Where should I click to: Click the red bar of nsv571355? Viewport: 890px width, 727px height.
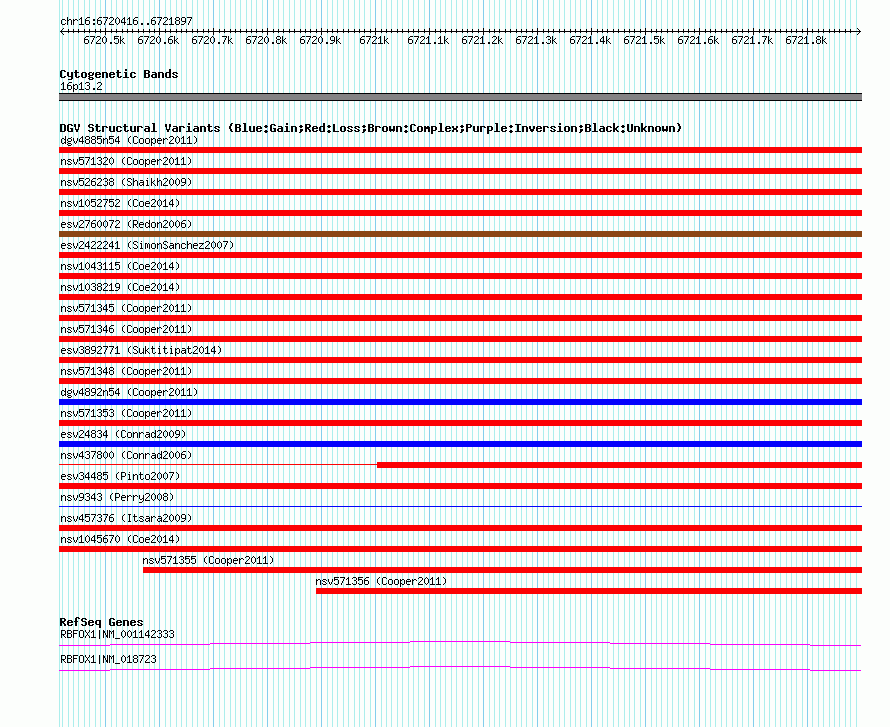pos(502,570)
